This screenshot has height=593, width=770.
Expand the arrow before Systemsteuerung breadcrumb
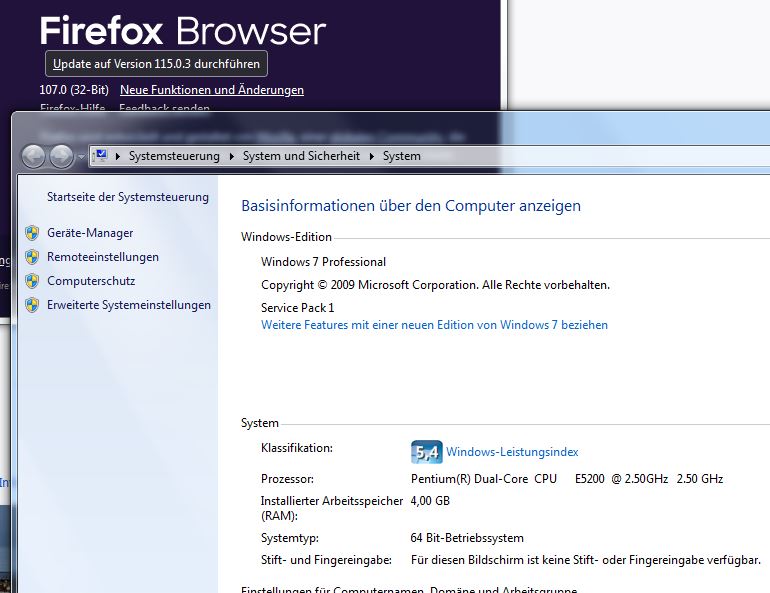pyautogui.click(x=118, y=156)
